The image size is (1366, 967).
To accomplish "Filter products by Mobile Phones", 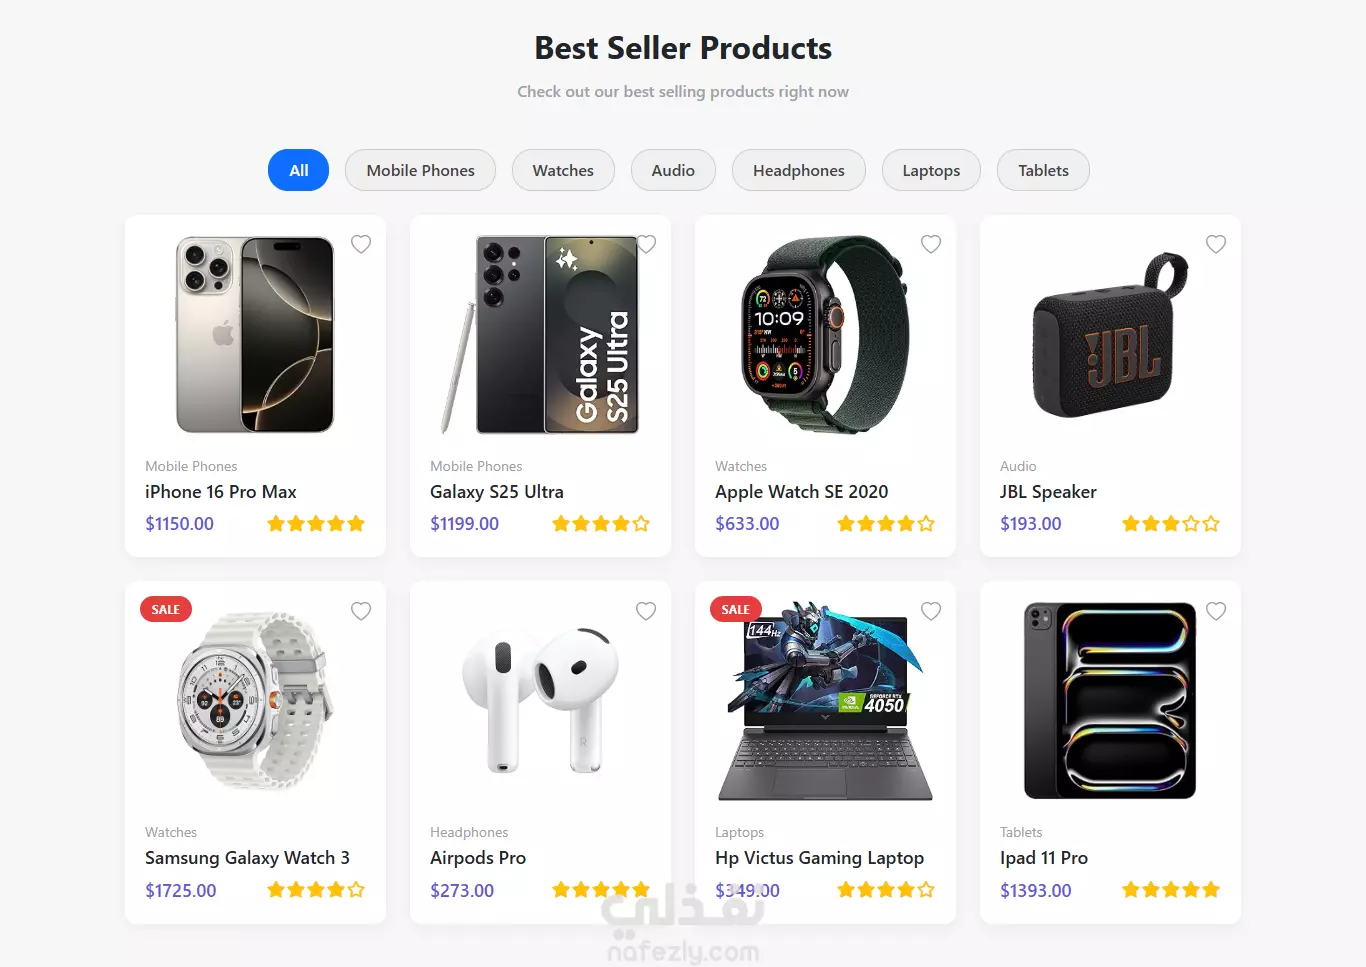I will tap(420, 170).
